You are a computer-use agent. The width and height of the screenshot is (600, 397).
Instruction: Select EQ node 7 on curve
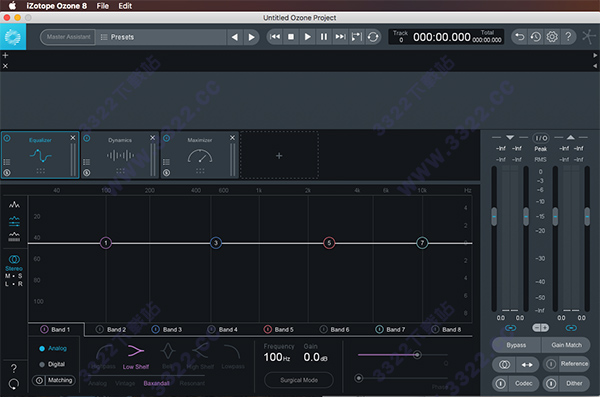tap(422, 243)
